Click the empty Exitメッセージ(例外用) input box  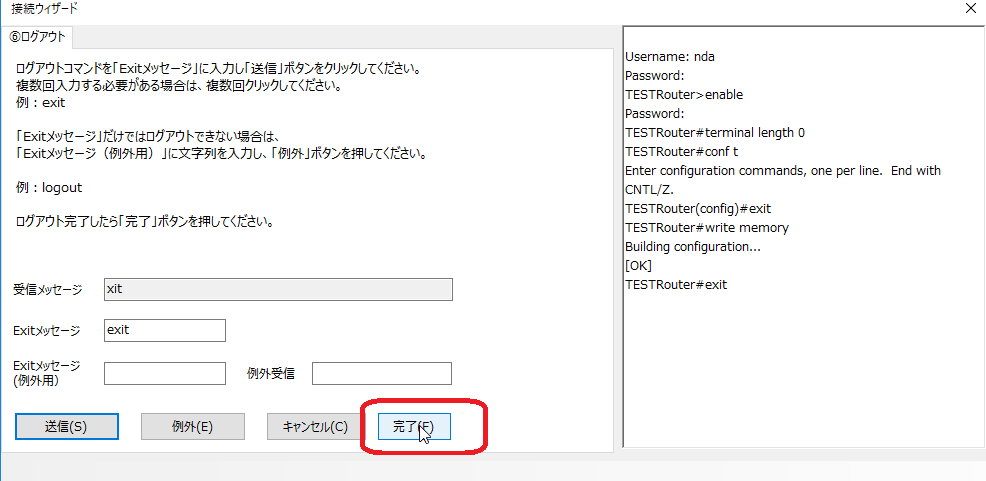(x=165, y=373)
